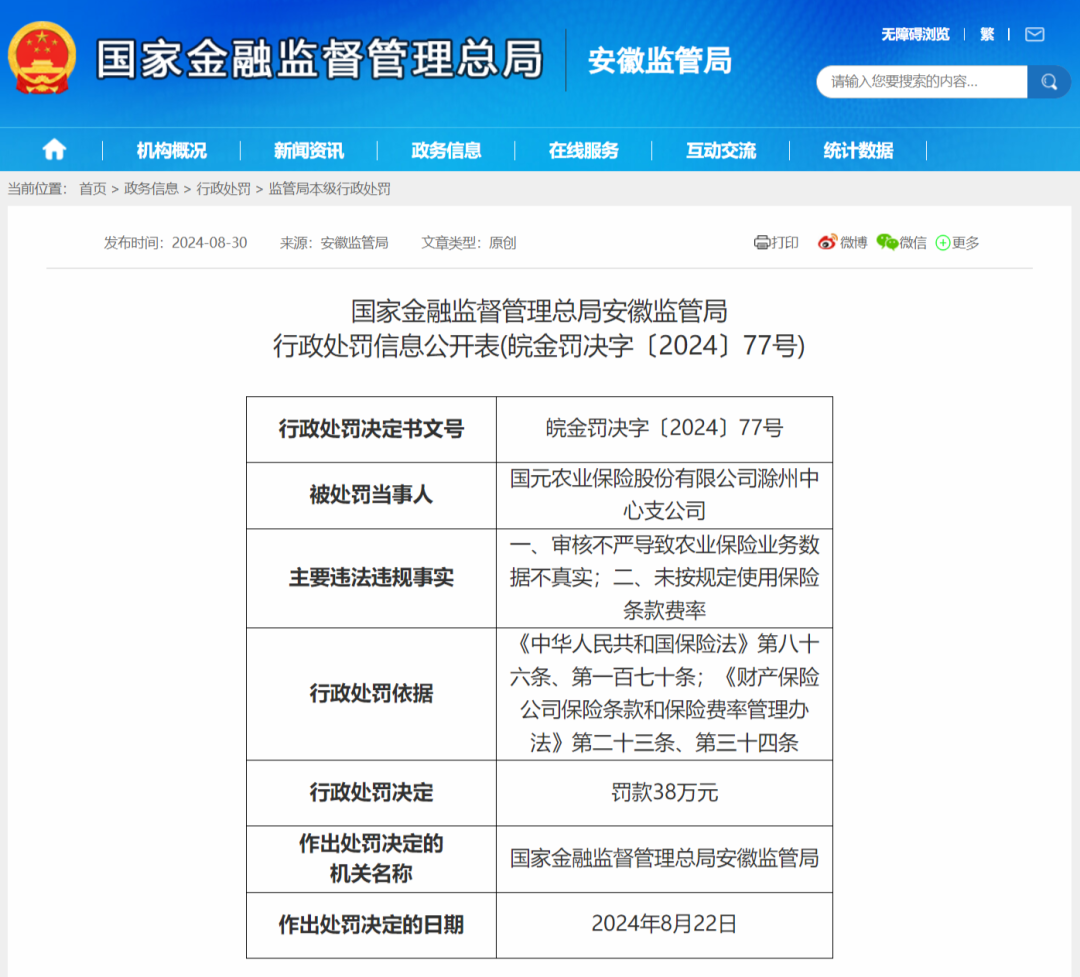Click the 罚款38万元 cell
Image resolution: width=1080 pixels, height=977 pixels.
[664, 793]
